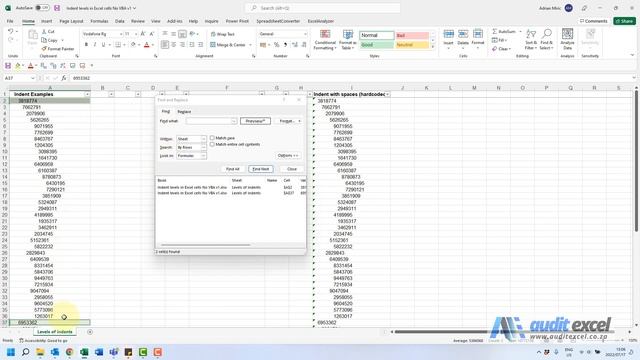The width and height of the screenshot is (640, 360).
Task: Switch to Replace tab in dialog
Action: [x=184, y=111]
